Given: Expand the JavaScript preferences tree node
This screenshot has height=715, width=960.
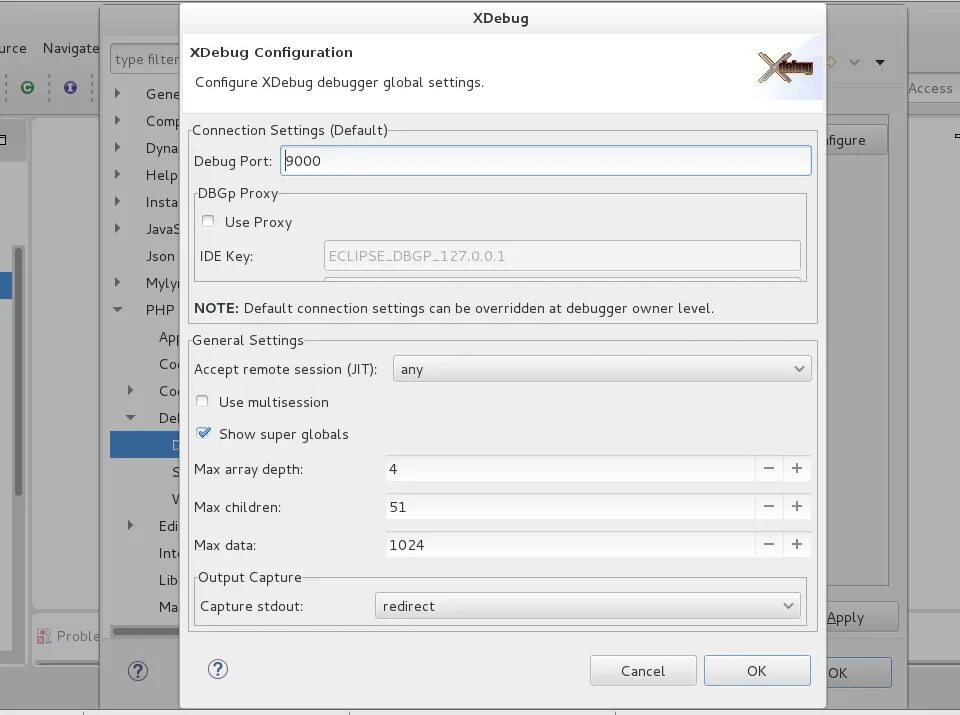Looking at the screenshot, I should [118, 228].
